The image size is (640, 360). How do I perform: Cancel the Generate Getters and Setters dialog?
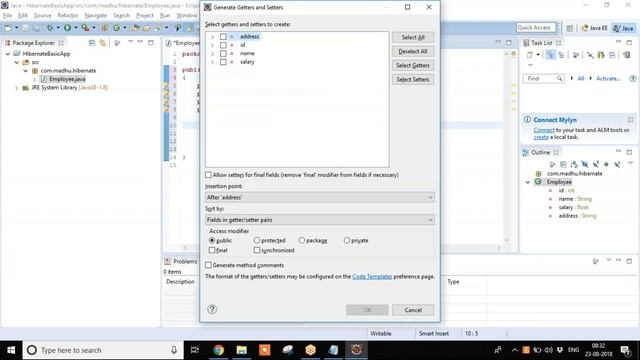(413, 310)
